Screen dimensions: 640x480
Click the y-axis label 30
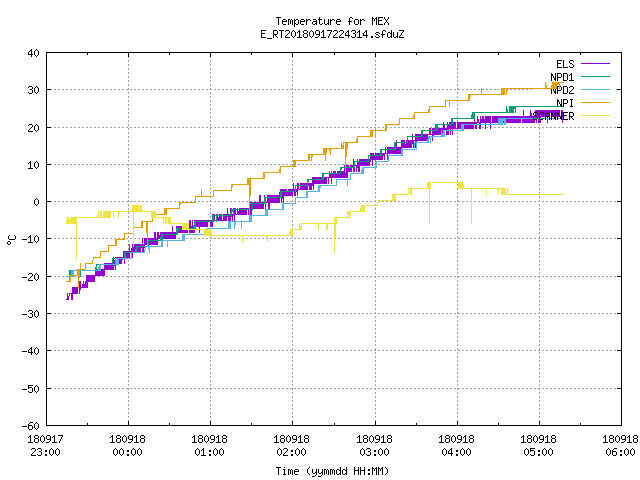pyautogui.click(x=33, y=90)
